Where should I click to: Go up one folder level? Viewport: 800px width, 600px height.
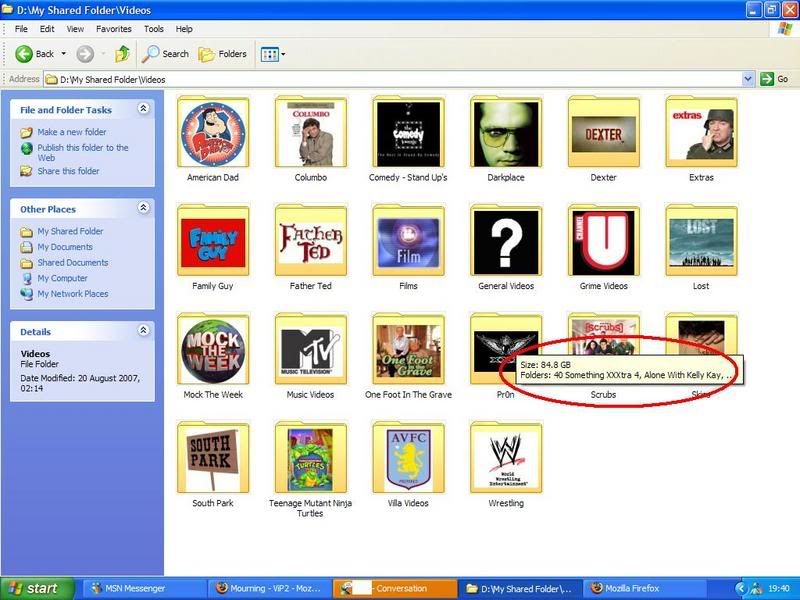(122, 54)
